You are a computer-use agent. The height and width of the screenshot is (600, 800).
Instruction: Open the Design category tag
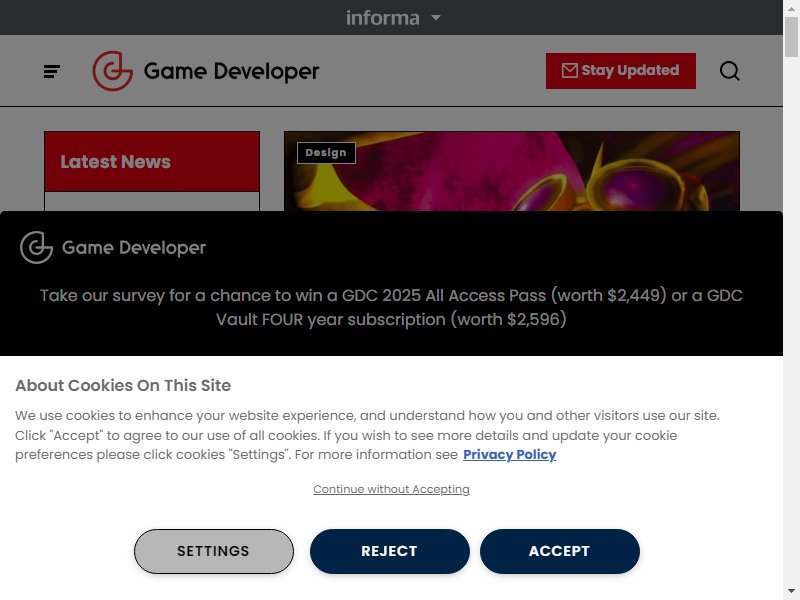(x=326, y=153)
